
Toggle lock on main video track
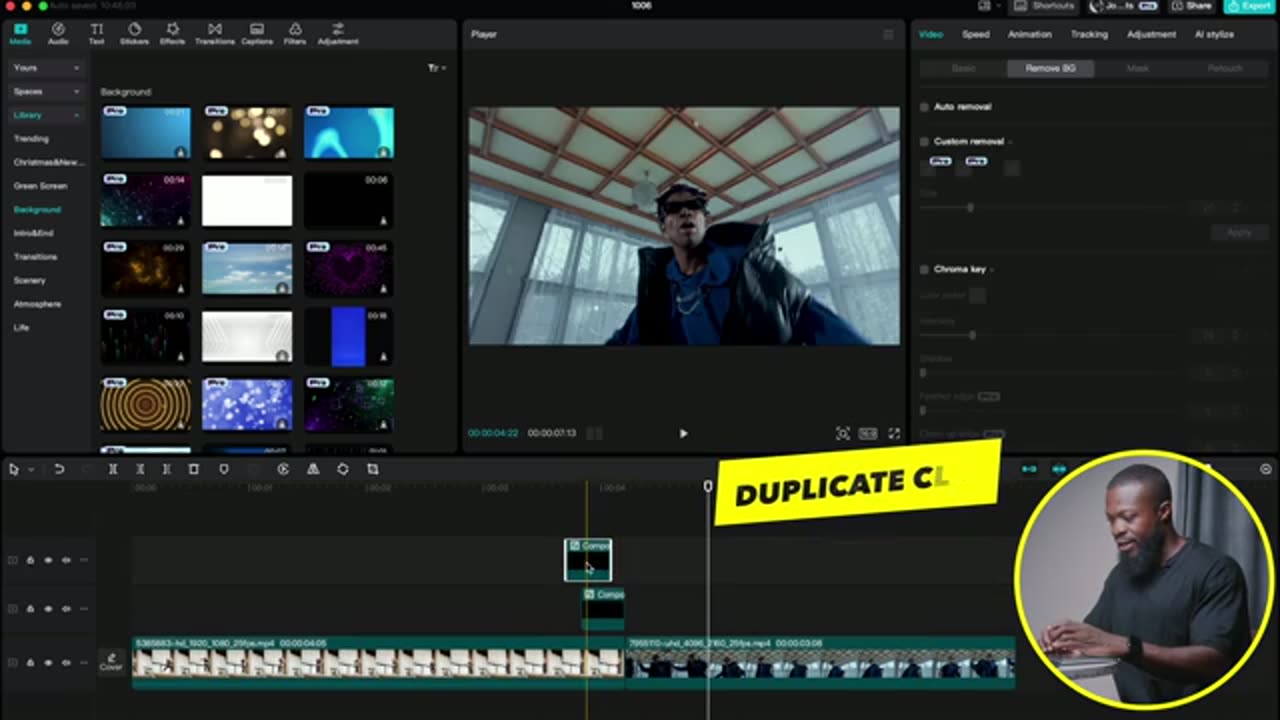(x=30, y=662)
